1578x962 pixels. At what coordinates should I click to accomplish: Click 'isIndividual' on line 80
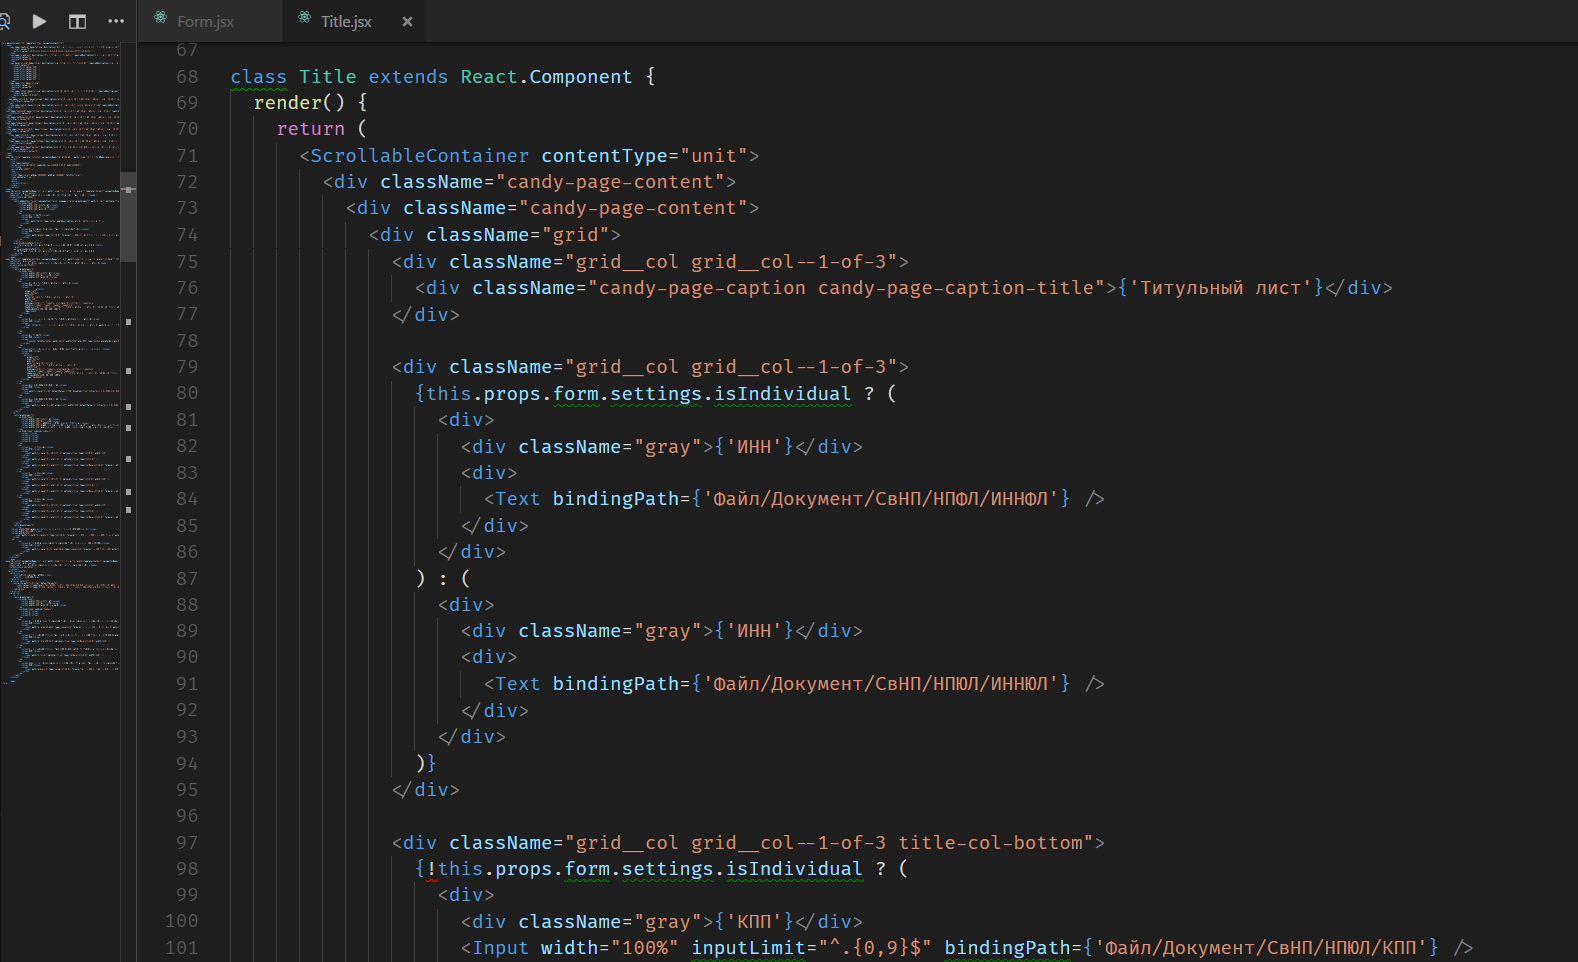pyautogui.click(x=782, y=394)
